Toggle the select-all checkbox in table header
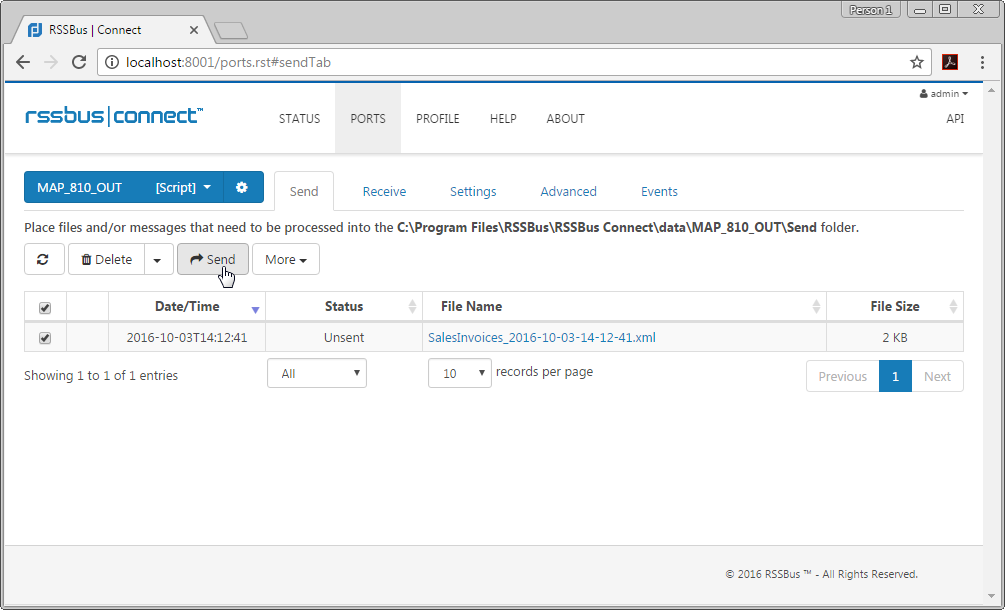The image size is (1005, 610). [x=45, y=308]
